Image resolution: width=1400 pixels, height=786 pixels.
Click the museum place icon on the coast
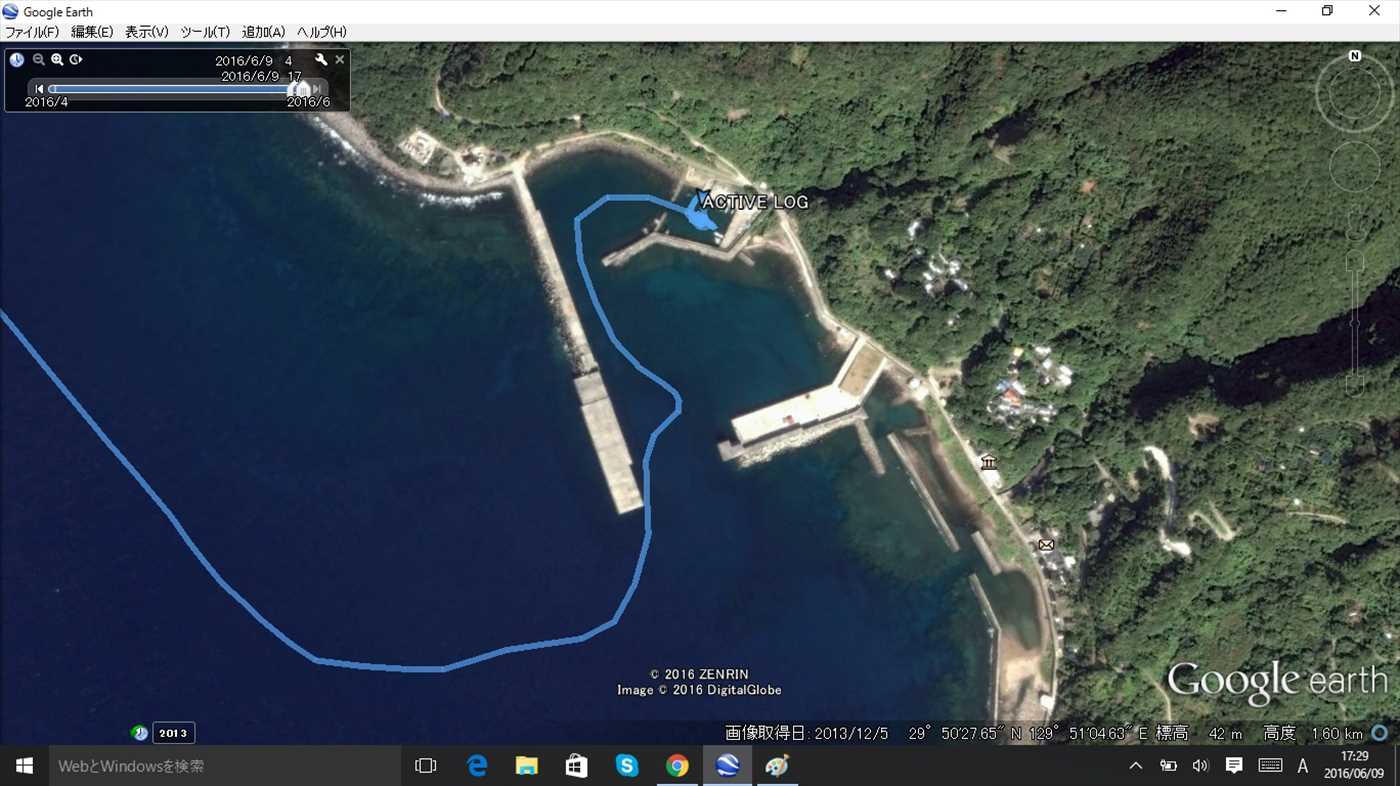pyautogui.click(x=990, y=462)
